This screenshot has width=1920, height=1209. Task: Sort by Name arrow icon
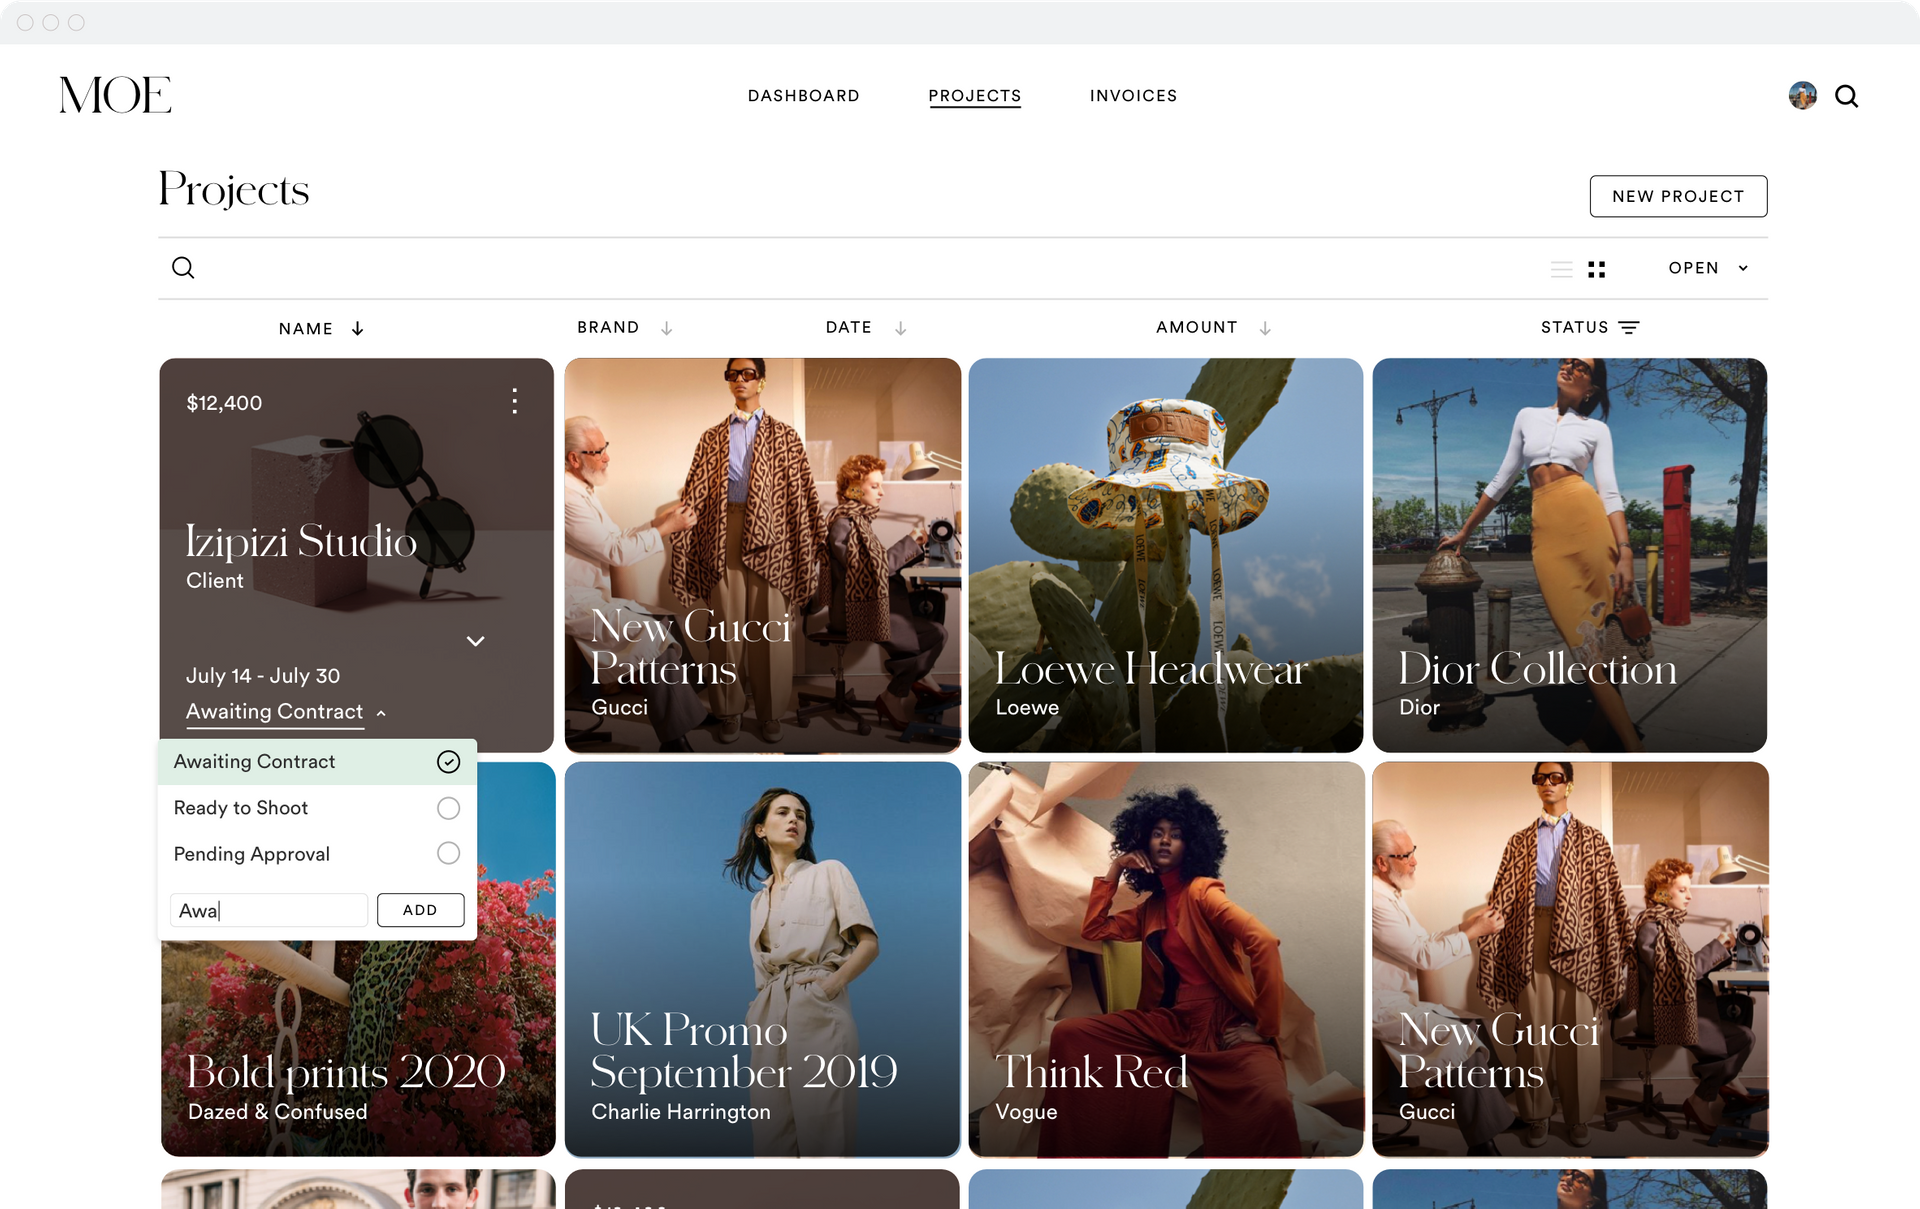pos(358,329)
